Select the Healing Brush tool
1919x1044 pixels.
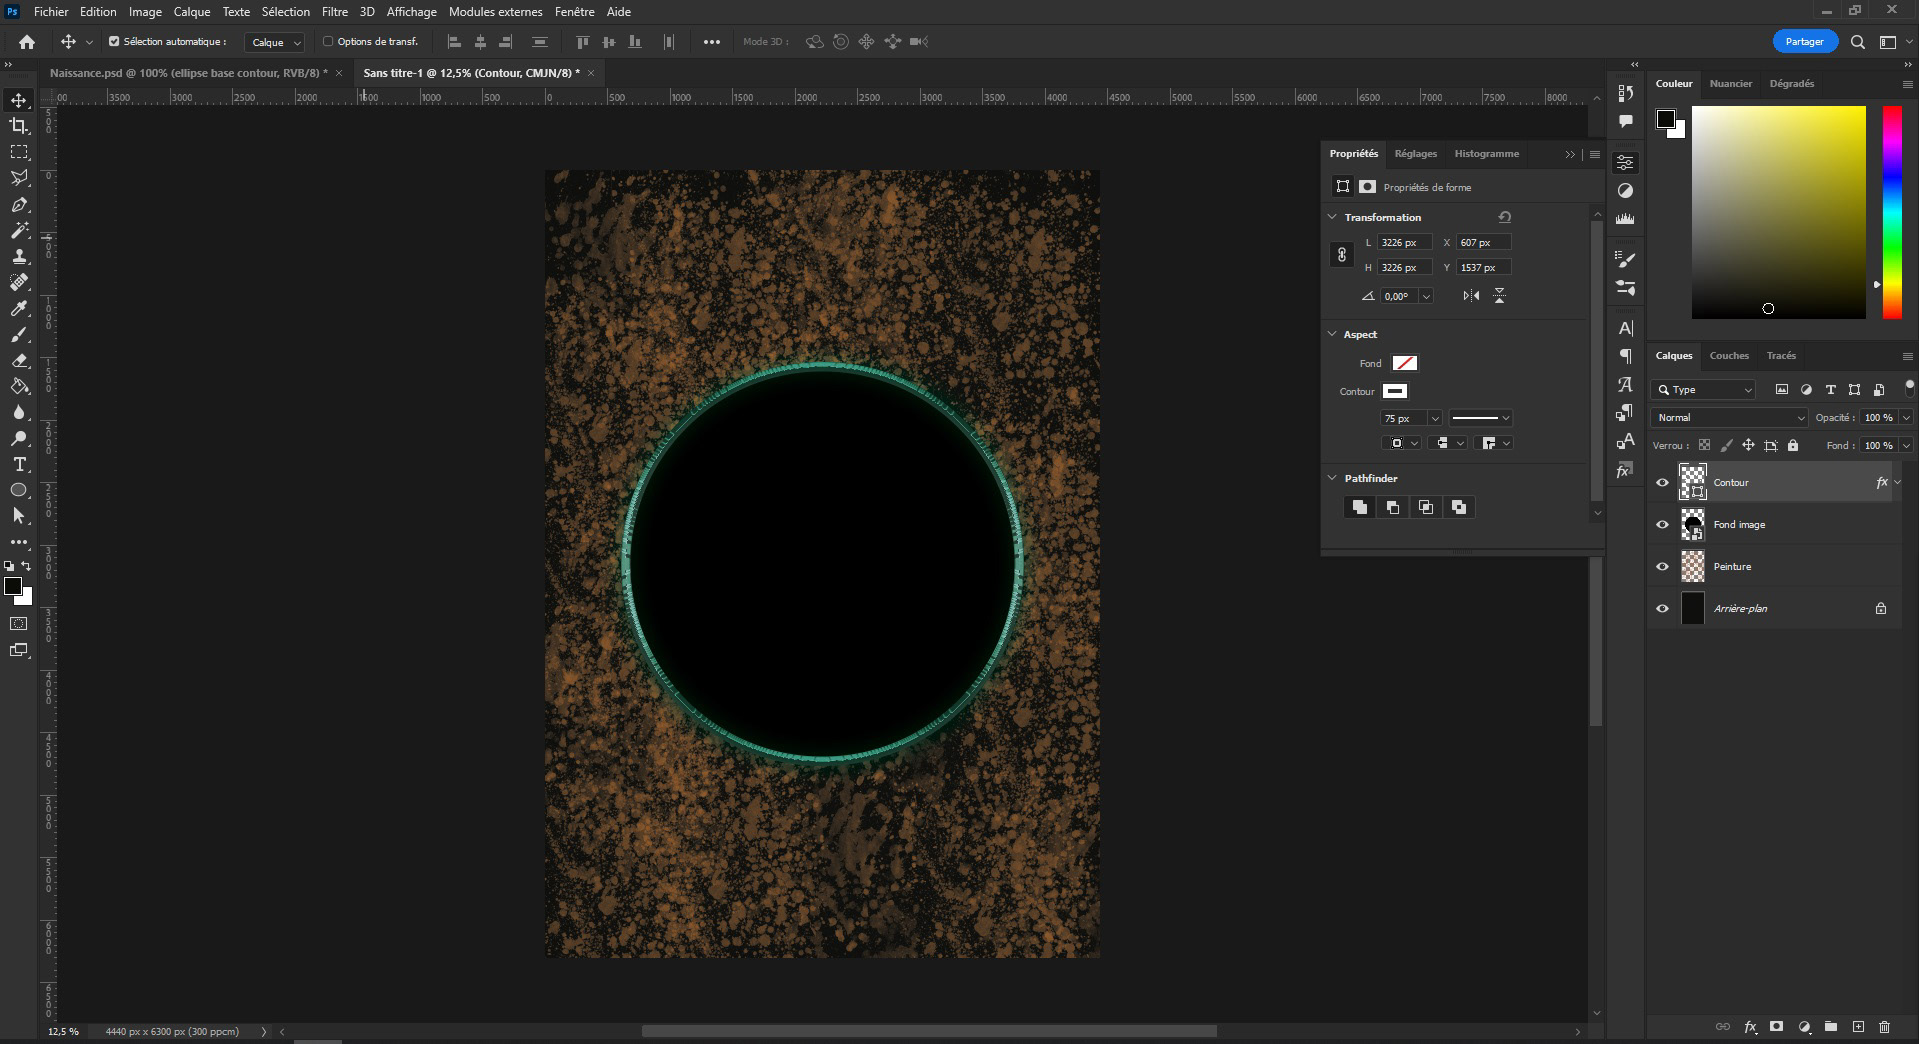[19, 282]
